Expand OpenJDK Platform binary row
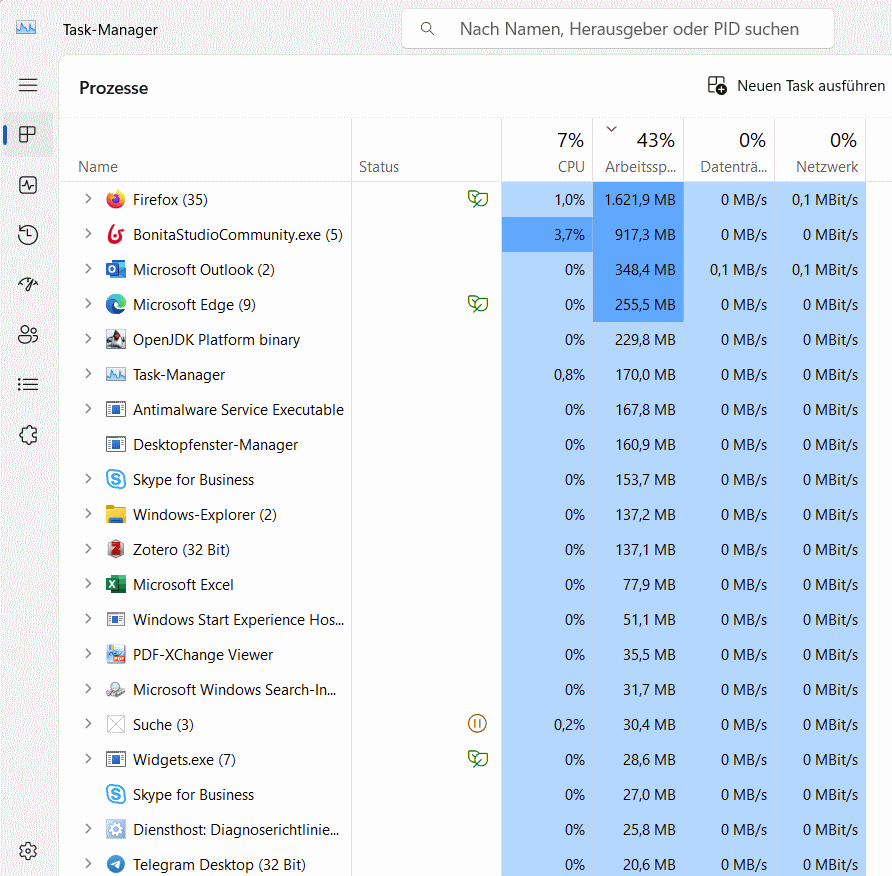 [x=88, y=339]
